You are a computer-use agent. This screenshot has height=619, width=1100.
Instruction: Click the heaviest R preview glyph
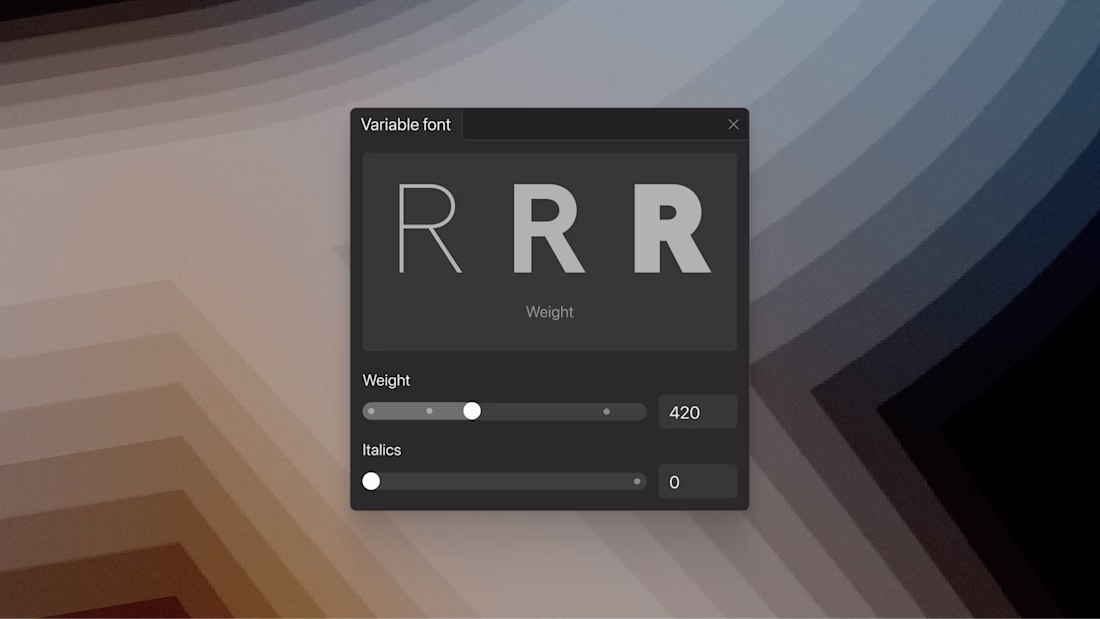click(x=671, y=228)
